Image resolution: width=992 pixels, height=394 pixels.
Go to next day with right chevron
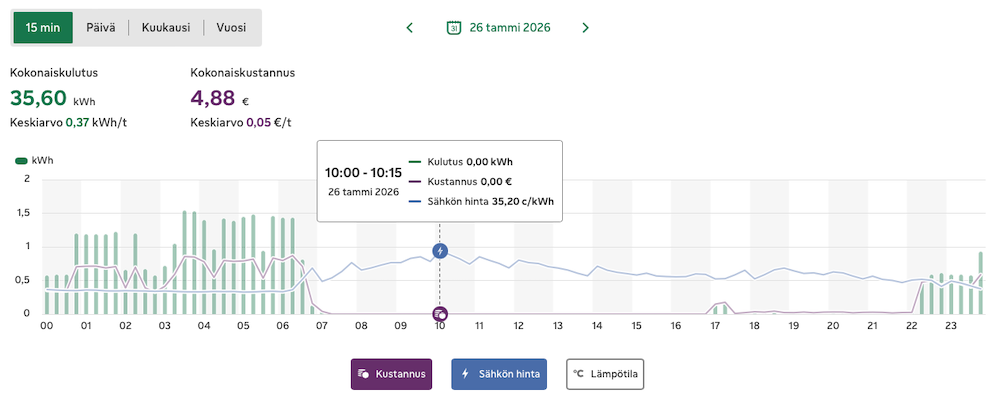585,28
